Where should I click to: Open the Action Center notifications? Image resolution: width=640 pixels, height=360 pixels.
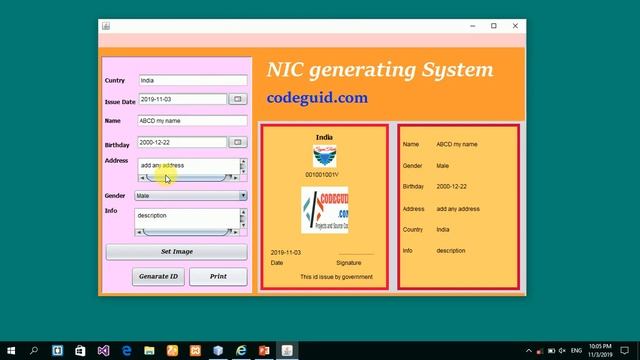[624, 351]
